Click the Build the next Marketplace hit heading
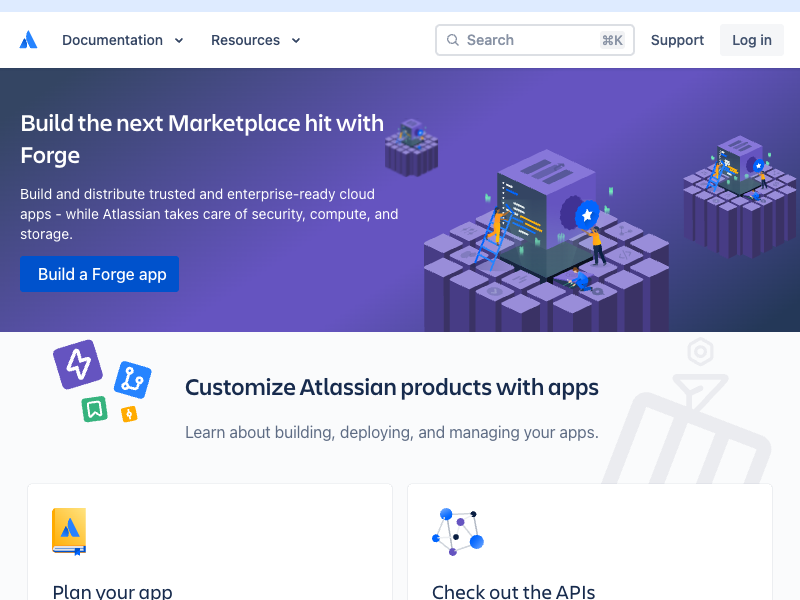The image size is (800, 600). 202,139
